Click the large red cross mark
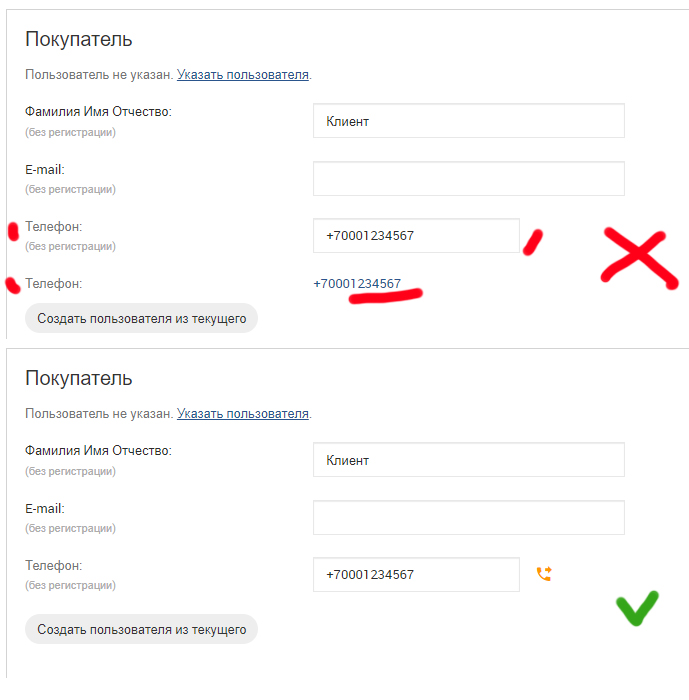 coord(638,258)
